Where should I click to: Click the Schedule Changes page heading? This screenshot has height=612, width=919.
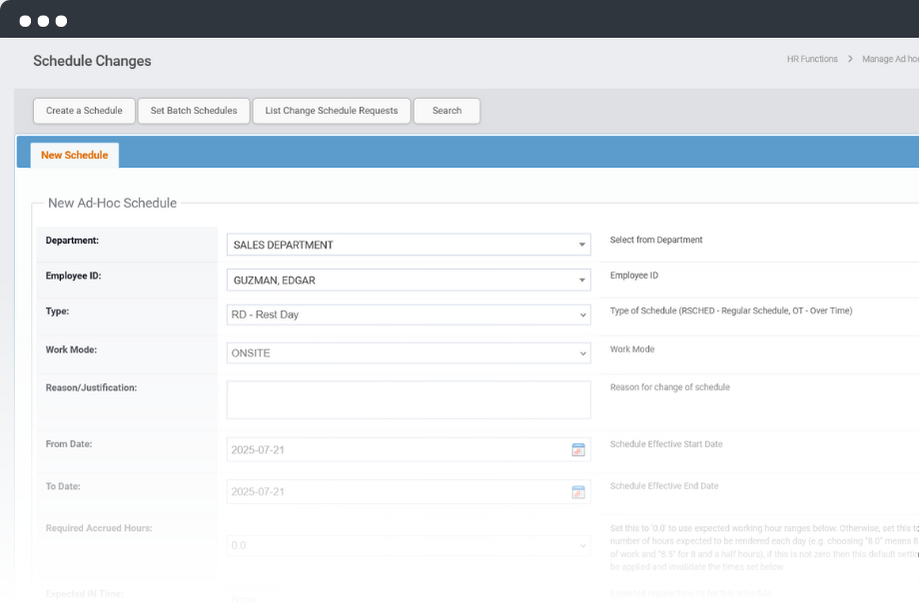pyautogui.click(x=92, y=61)
